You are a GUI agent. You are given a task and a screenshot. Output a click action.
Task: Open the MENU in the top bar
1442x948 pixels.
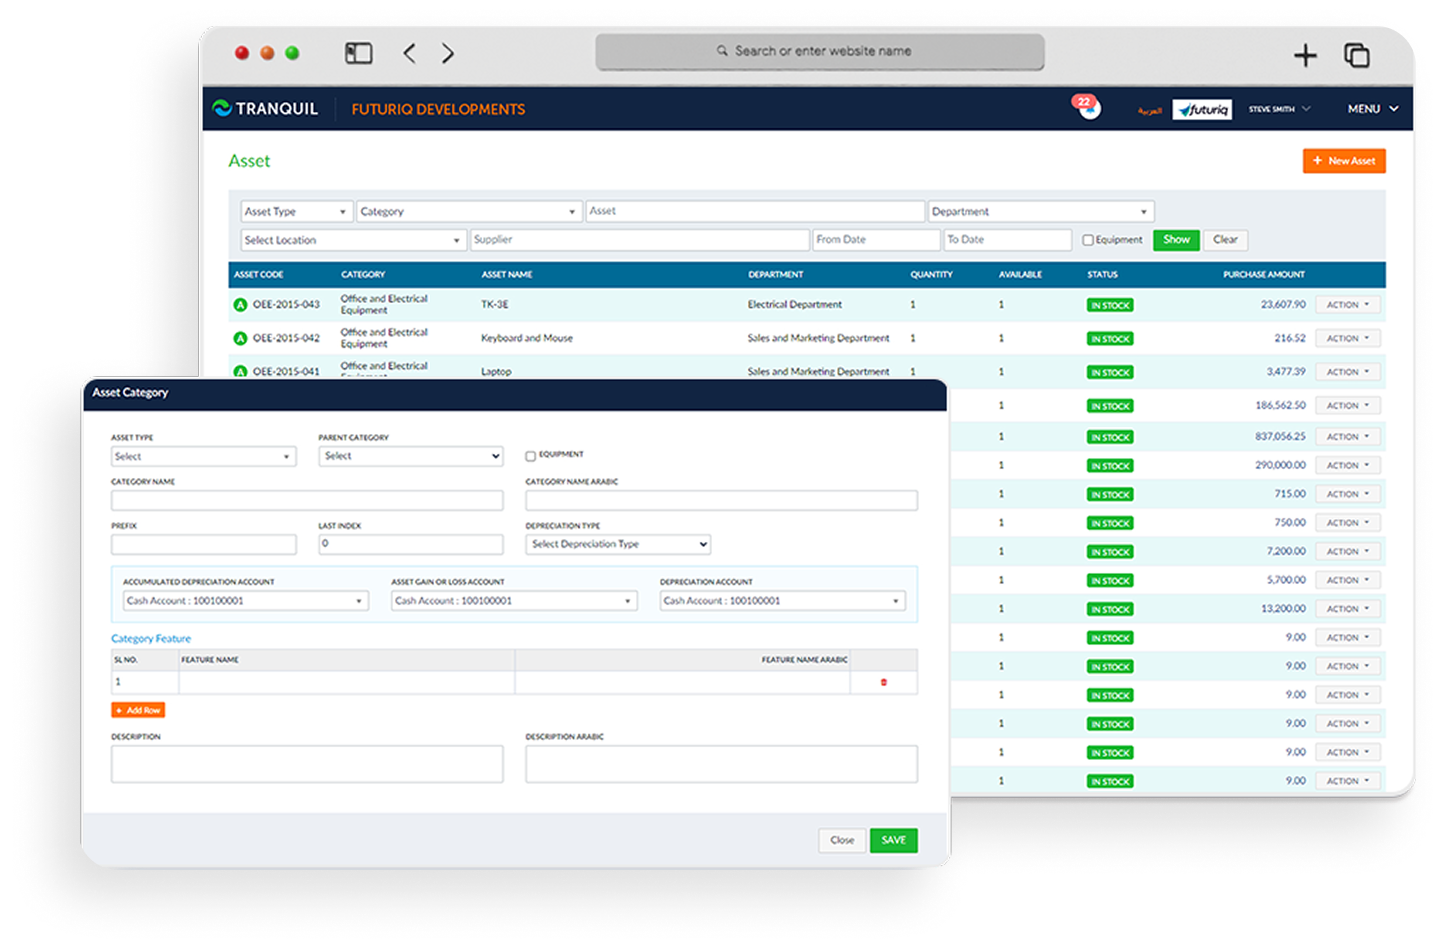[x=1372, y=109]
